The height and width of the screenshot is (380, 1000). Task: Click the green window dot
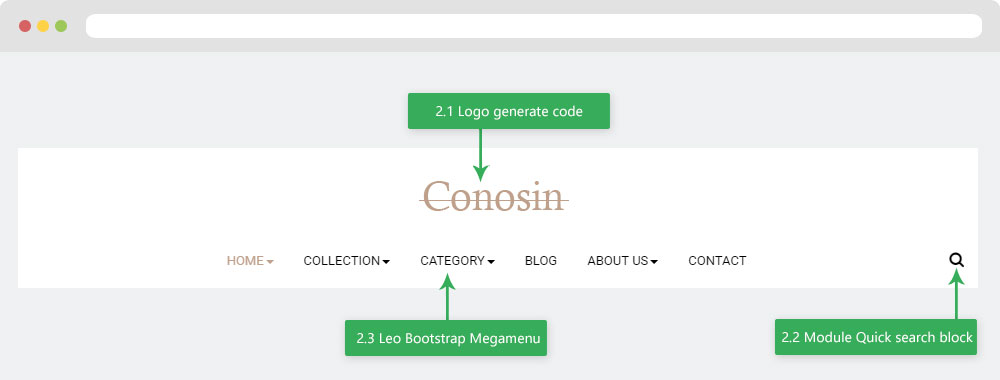click(x=61, y=26)
